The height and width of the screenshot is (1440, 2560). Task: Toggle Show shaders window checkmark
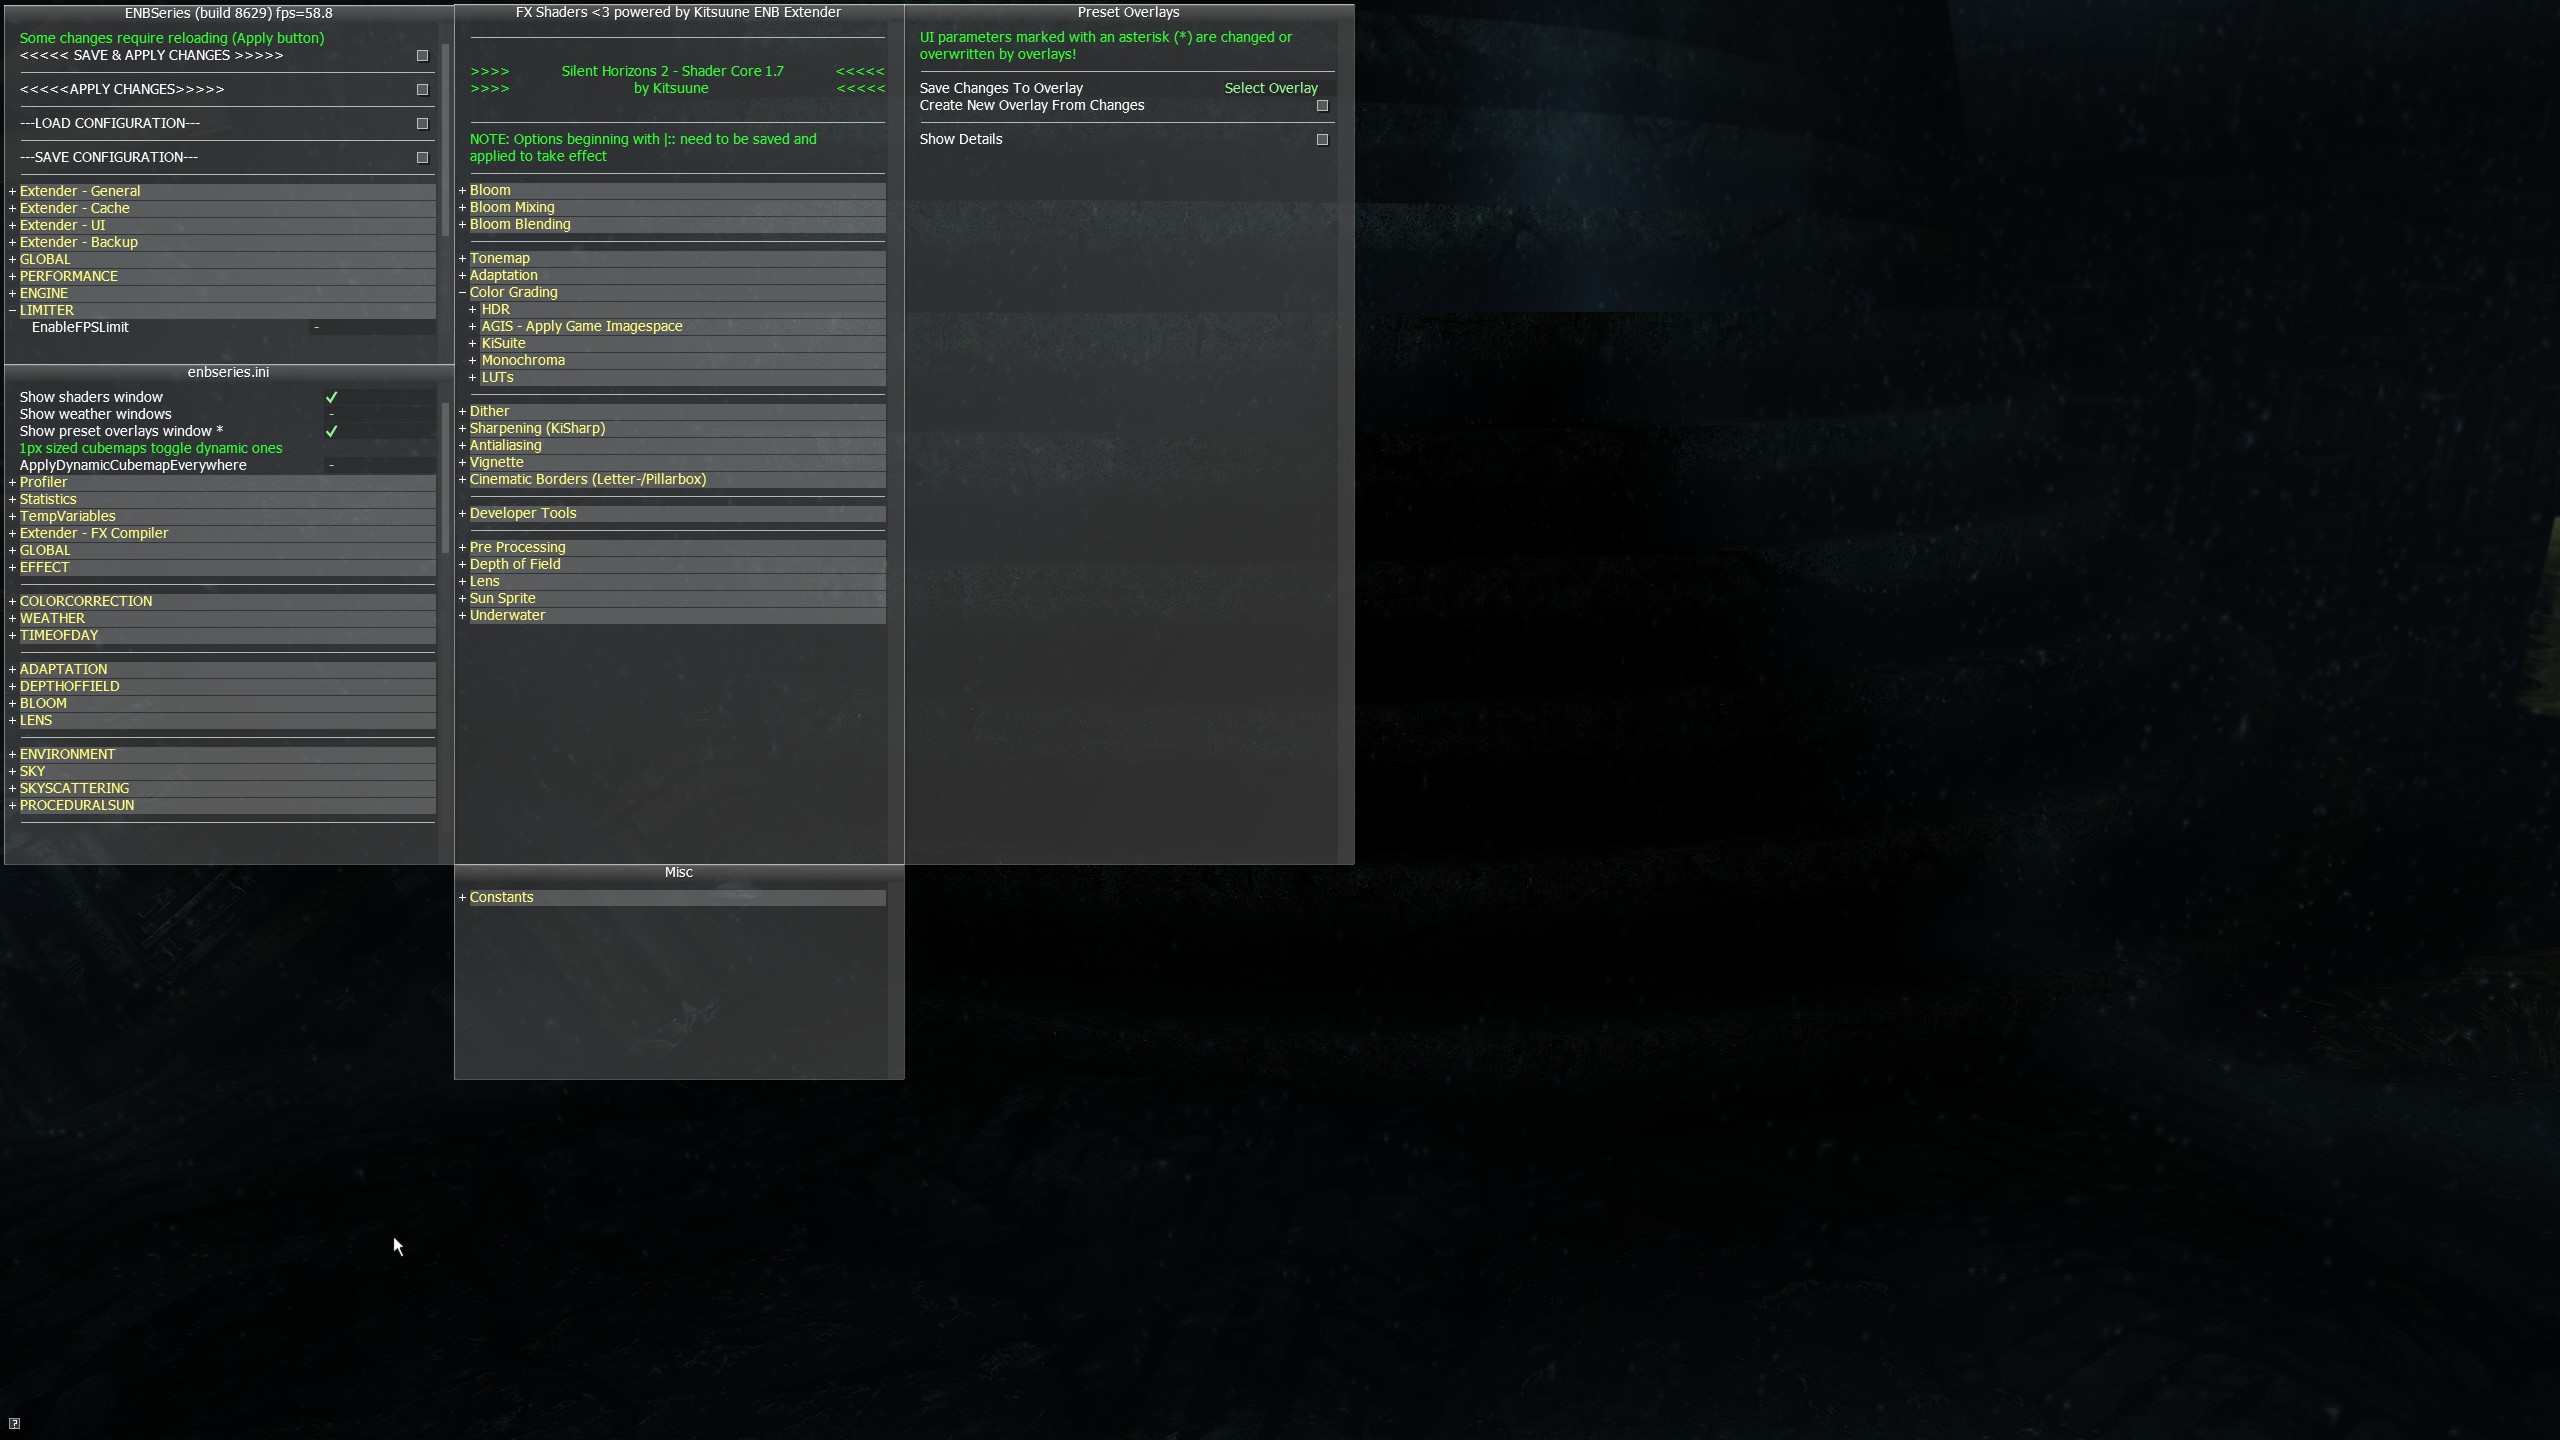(x=331, y=398)
